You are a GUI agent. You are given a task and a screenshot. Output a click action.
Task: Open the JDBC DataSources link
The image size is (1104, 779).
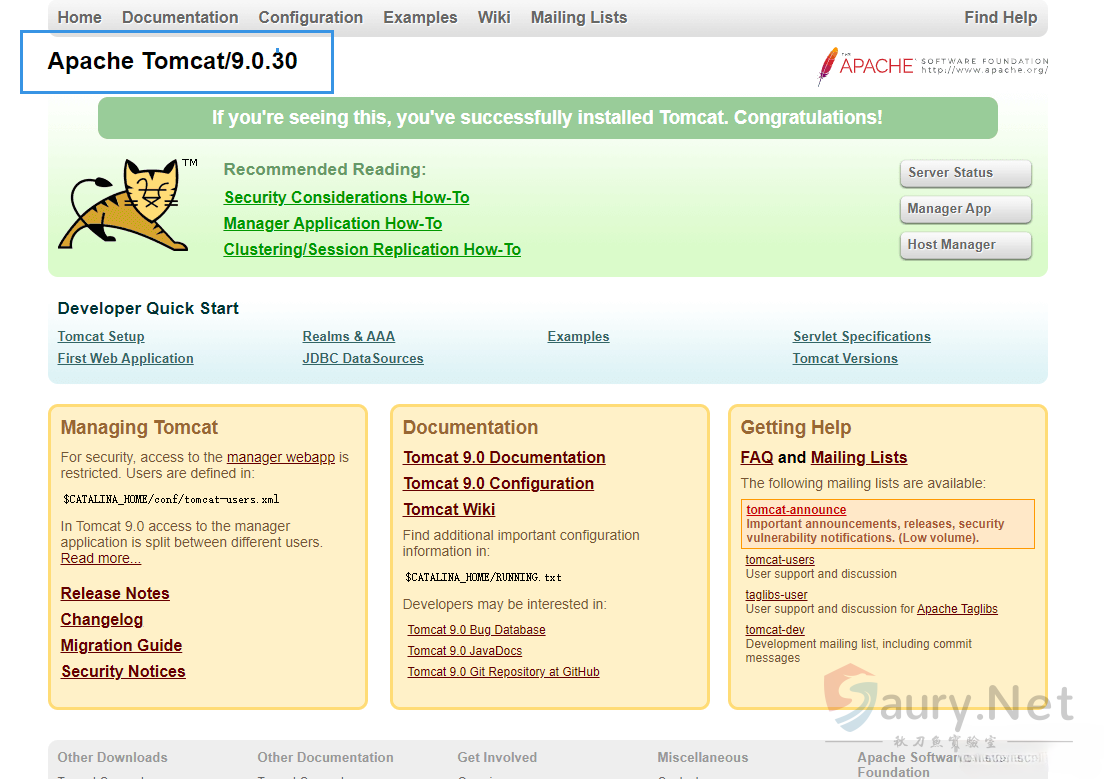point(363,359)
